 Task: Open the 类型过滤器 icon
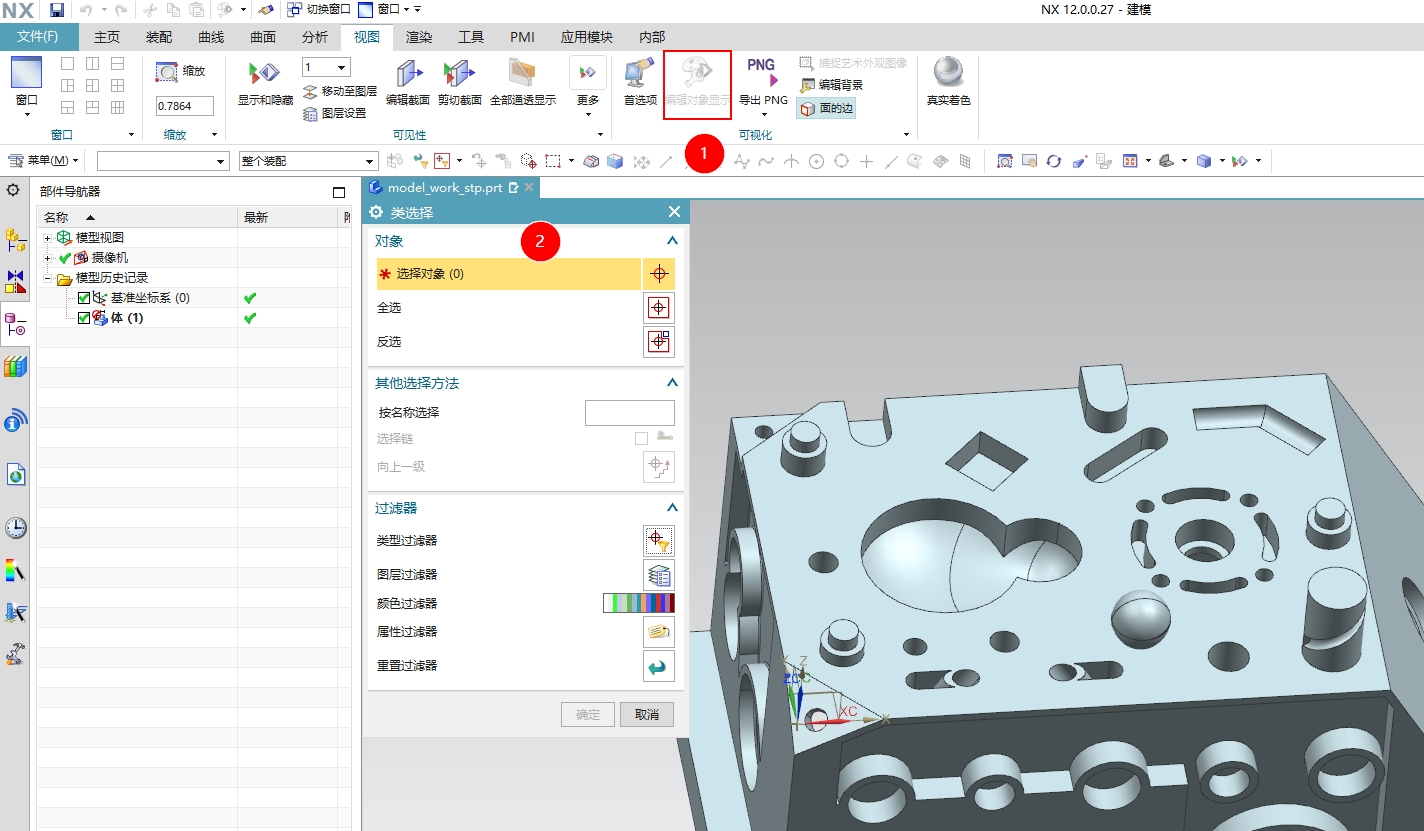click(658, 540)
